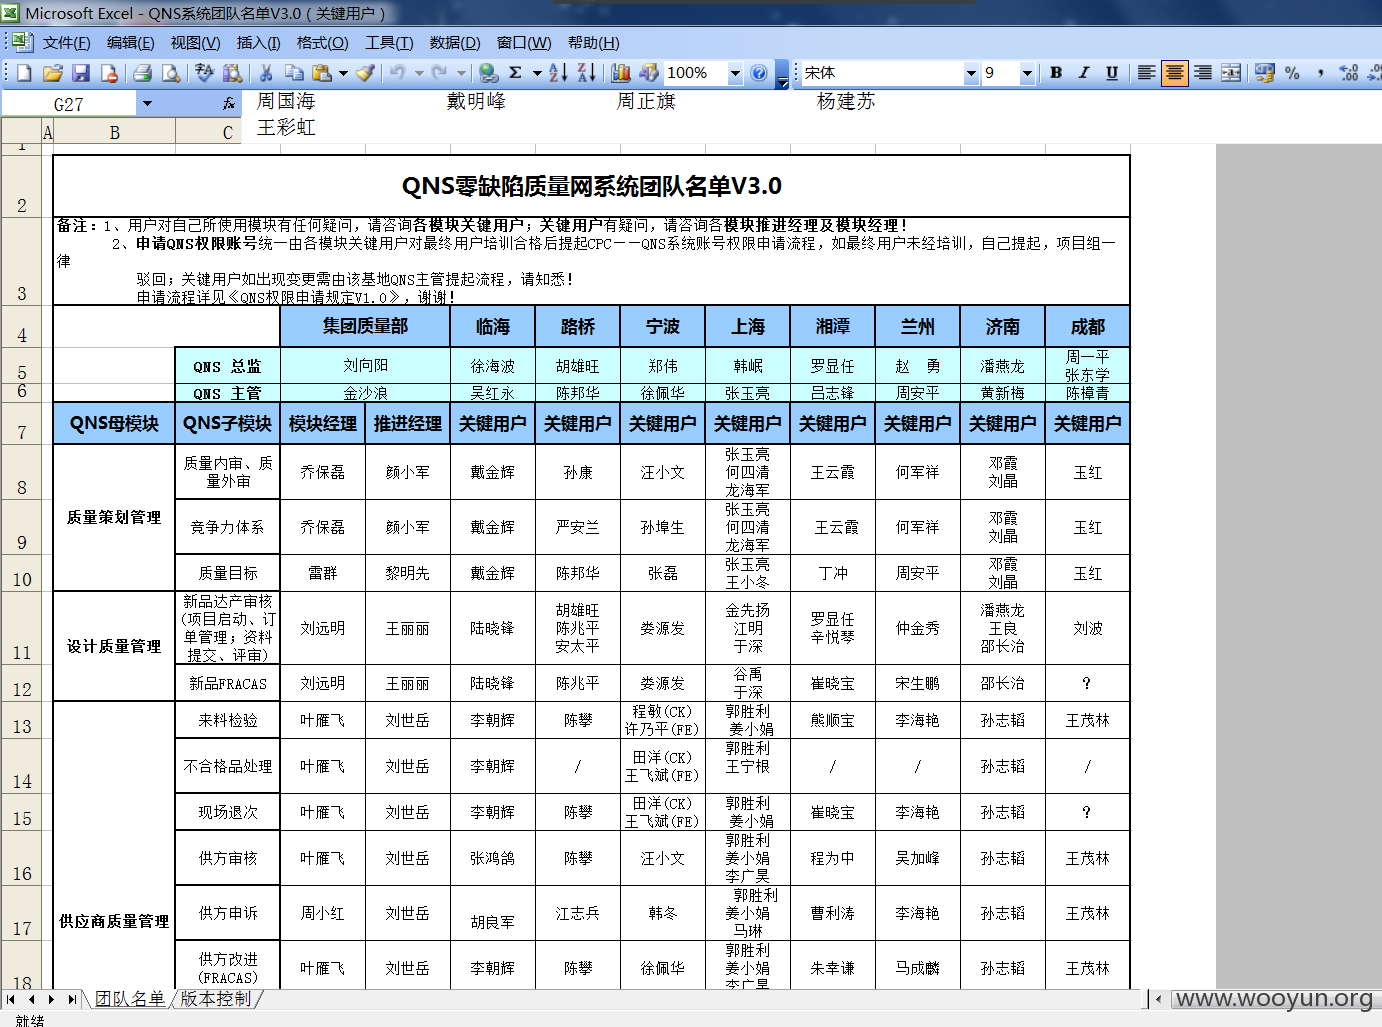Create a new blank workbook
The image size is (1382, 1027).
[25, 73]
